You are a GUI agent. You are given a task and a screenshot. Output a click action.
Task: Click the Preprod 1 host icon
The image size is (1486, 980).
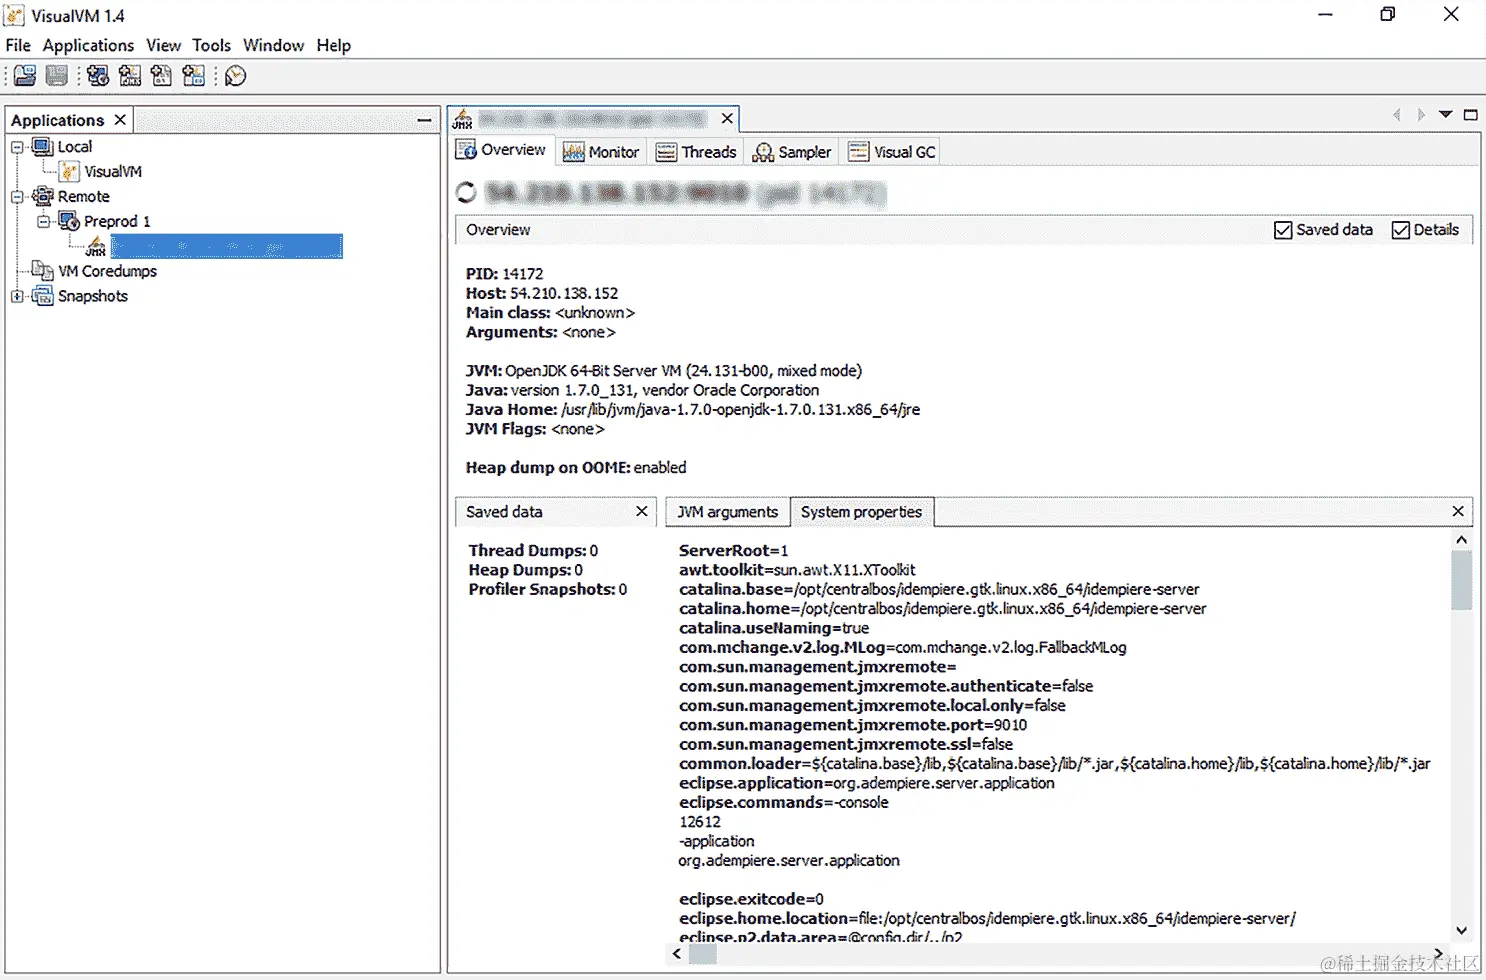tap(69, 221)
